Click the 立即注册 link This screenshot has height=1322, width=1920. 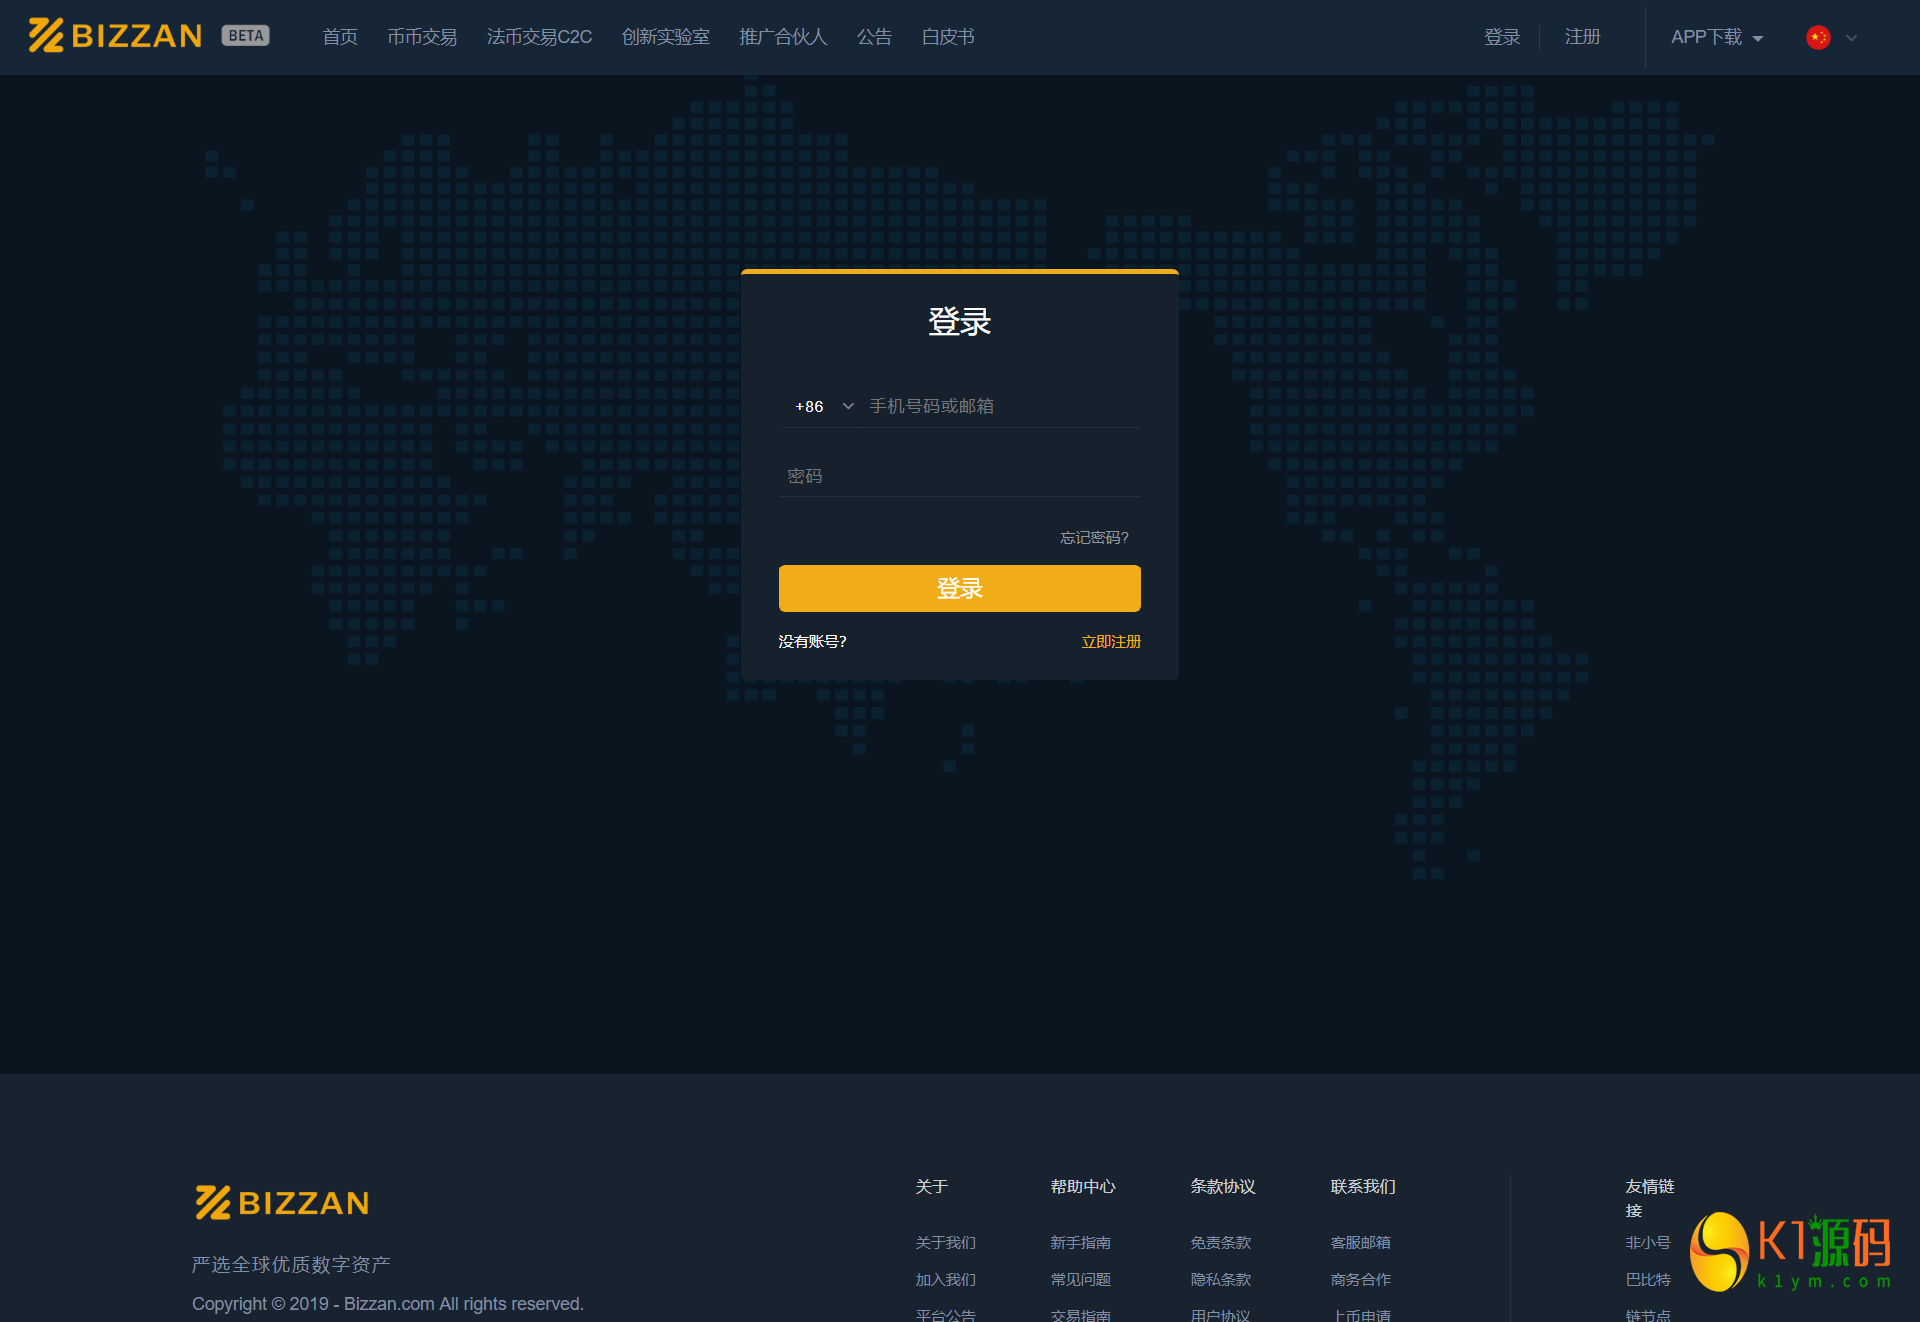click(1110, 641)
